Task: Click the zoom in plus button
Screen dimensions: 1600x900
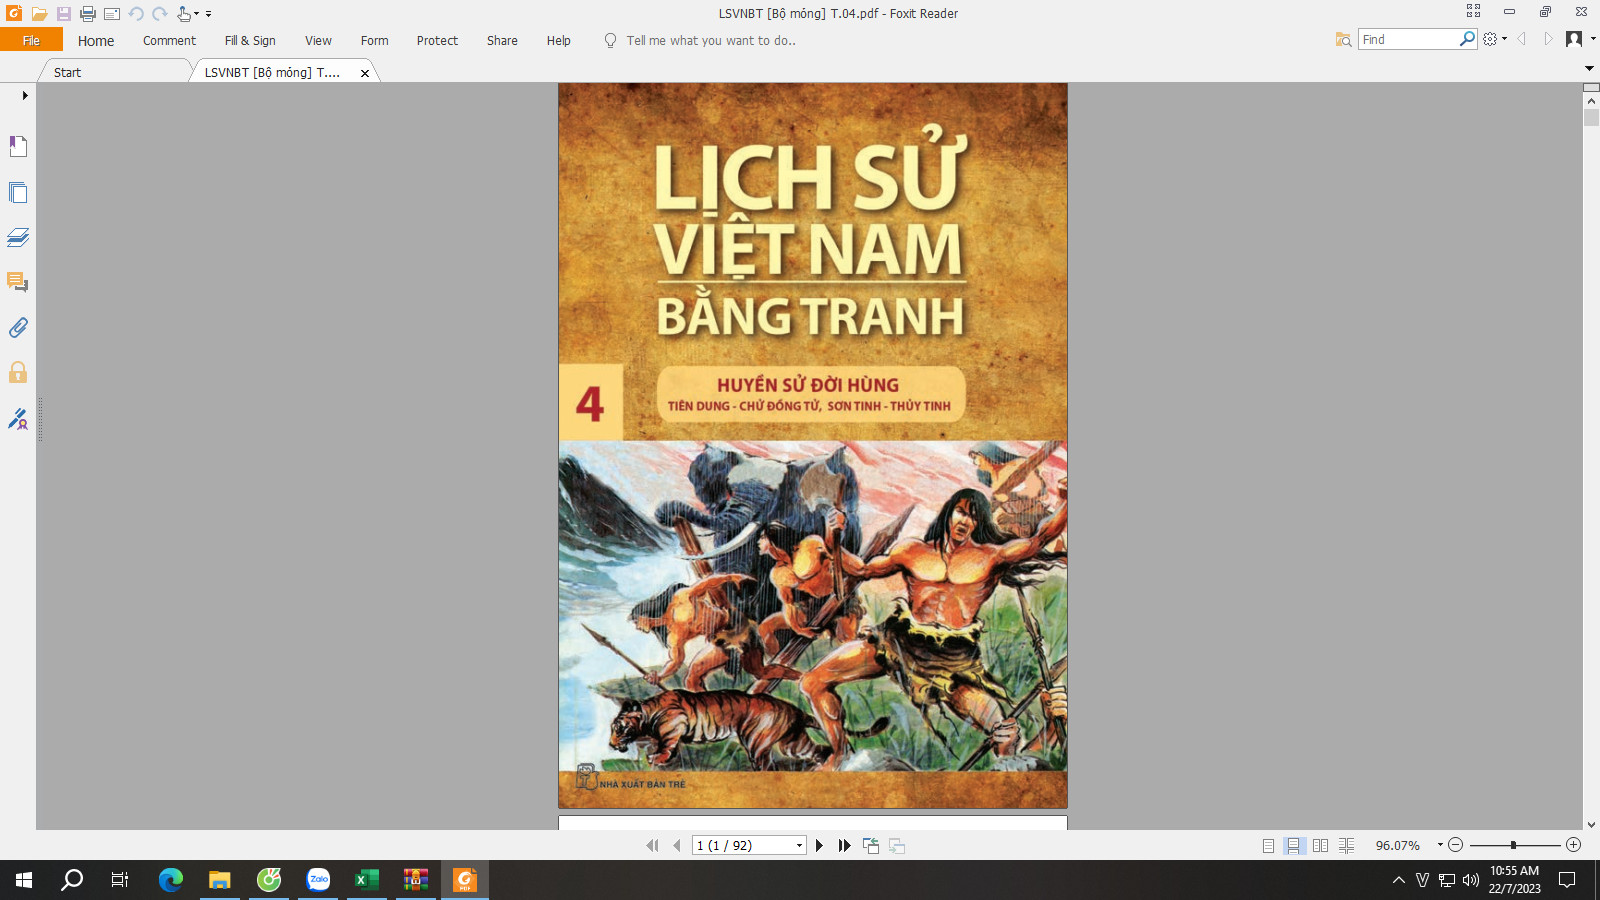Action: click(1573, 845)
